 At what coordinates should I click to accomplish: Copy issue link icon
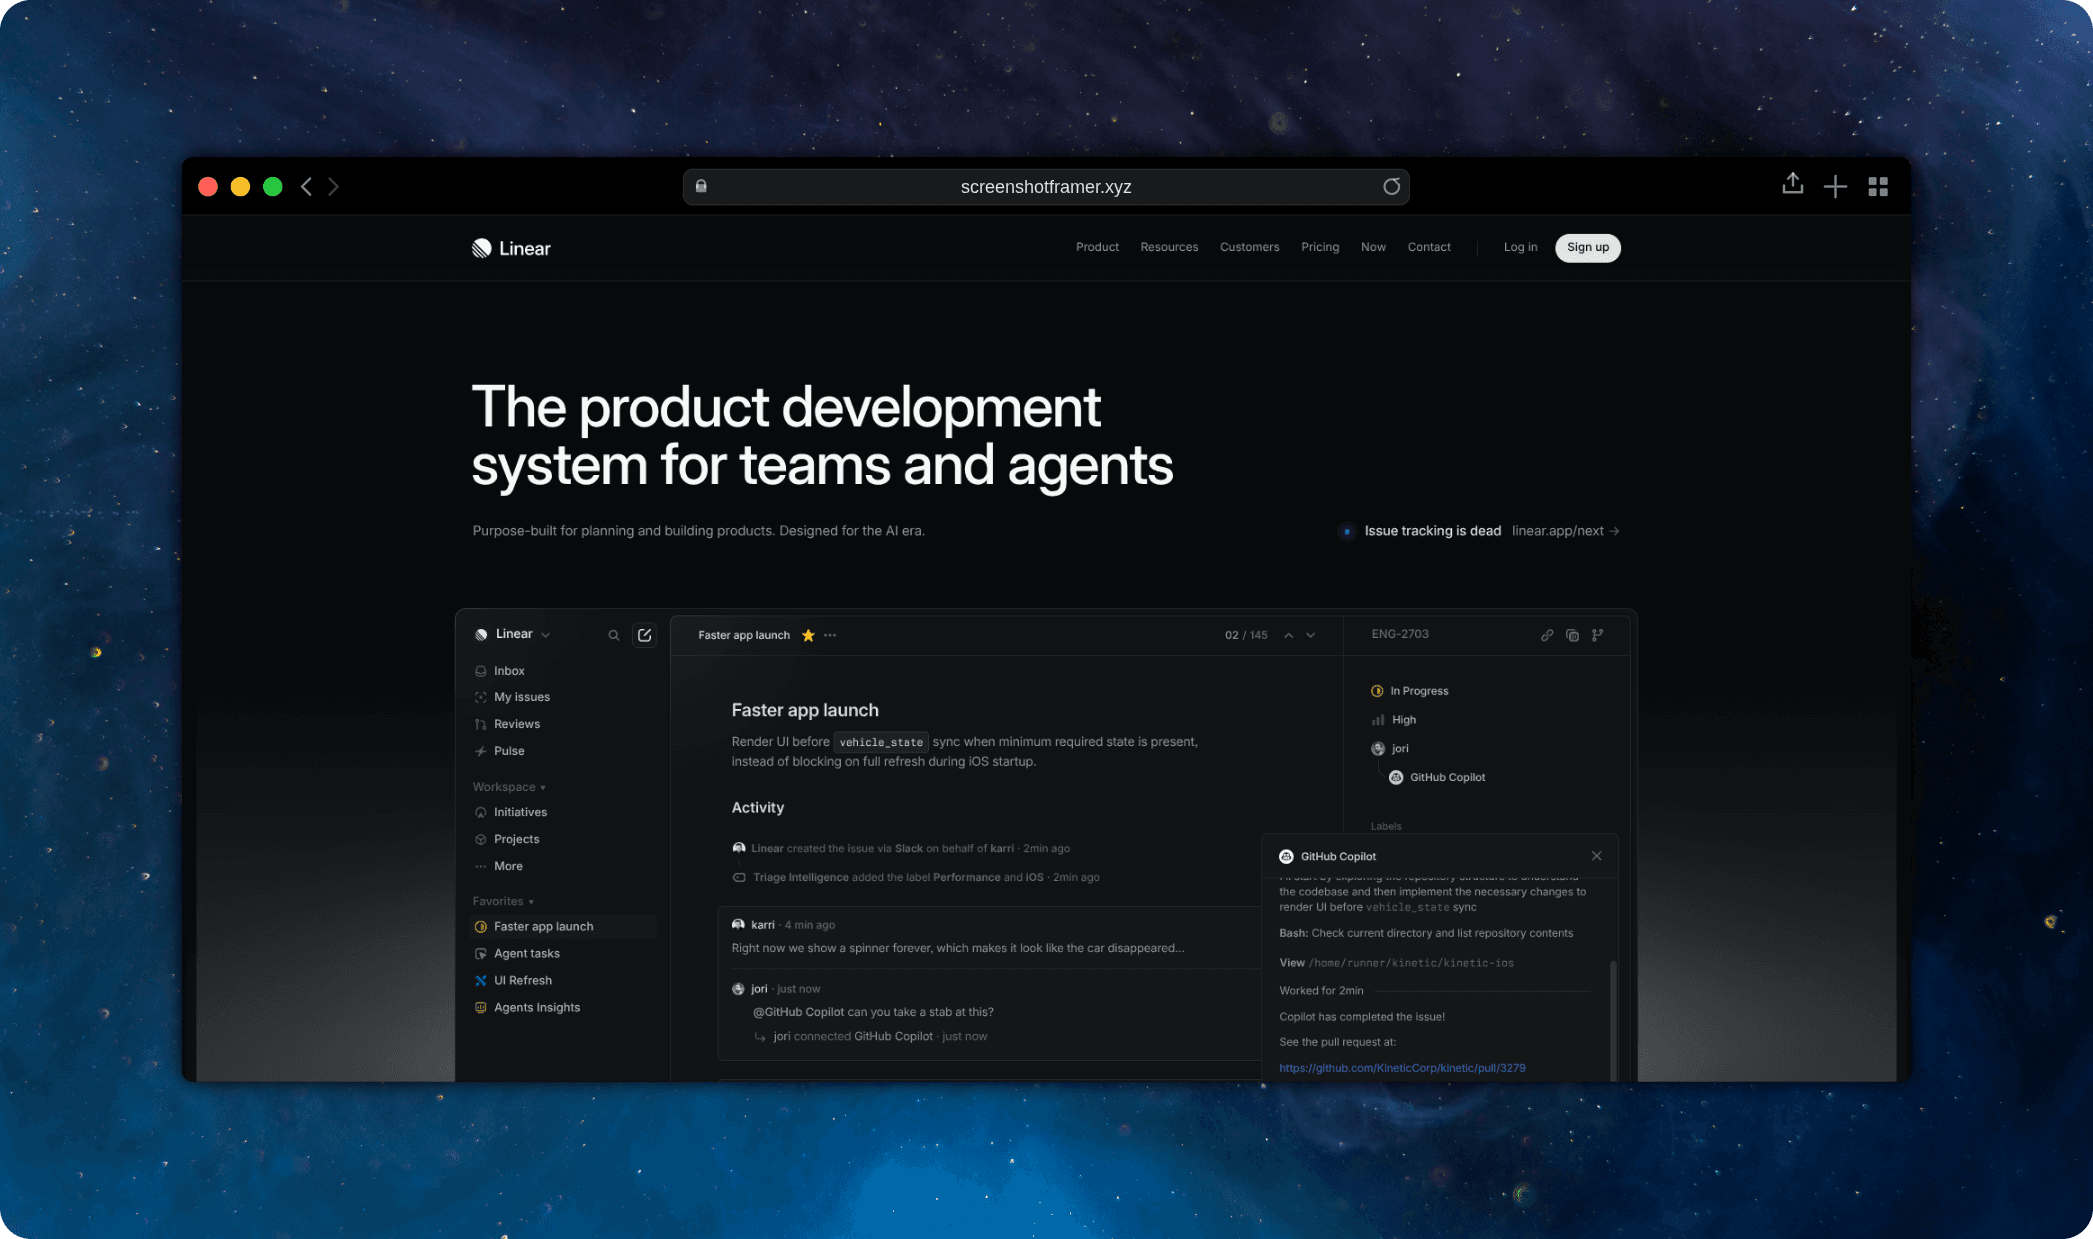(1547, 635)
